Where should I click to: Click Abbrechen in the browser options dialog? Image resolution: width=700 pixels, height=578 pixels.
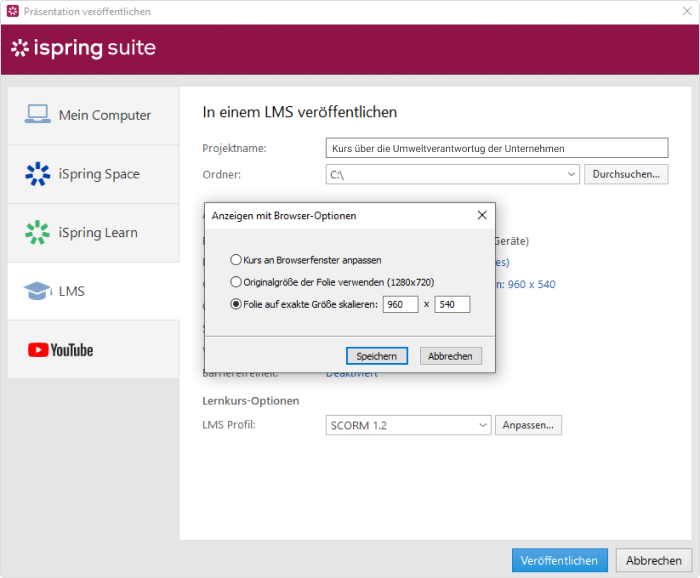[450, 356]
